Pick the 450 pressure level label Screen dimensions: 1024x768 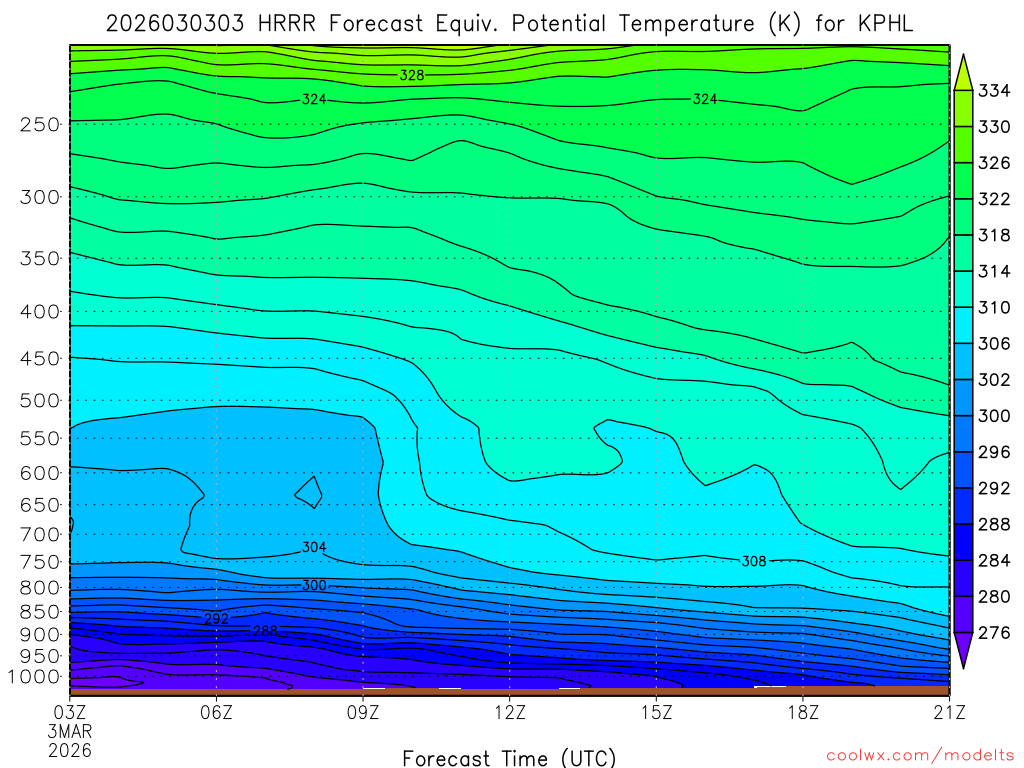coord(40,359)
